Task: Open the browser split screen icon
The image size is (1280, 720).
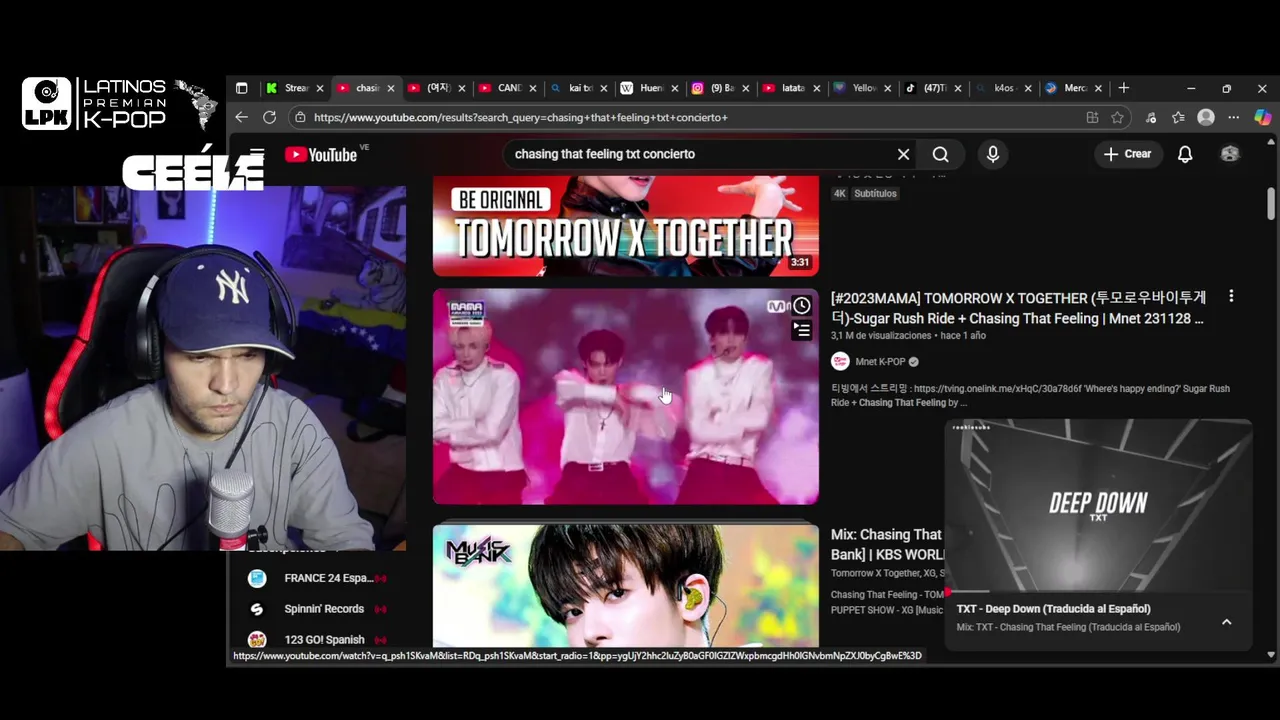Action: point(1092,117)
